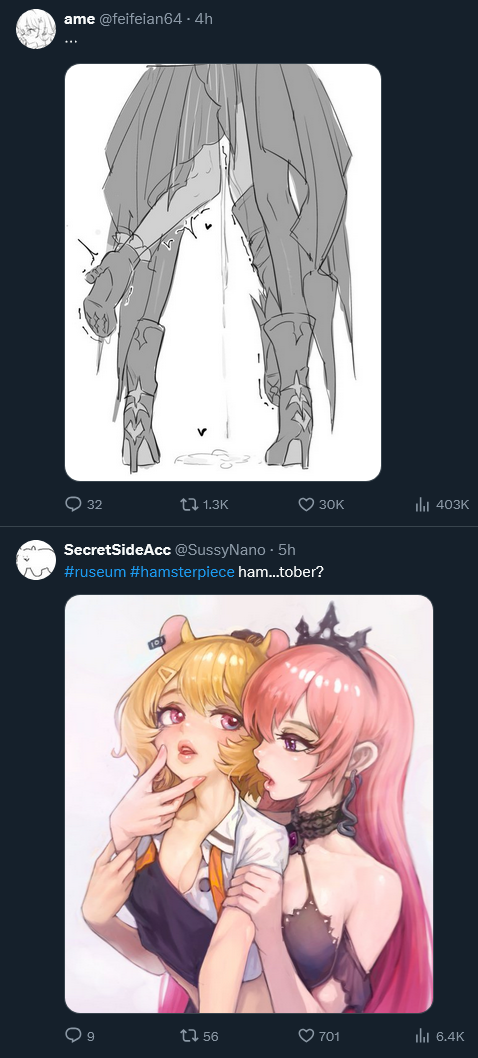This screenshot has height=1058, width=478.
Task: Reply to SecretSideAcc's post
Action: pos(73,1036)
